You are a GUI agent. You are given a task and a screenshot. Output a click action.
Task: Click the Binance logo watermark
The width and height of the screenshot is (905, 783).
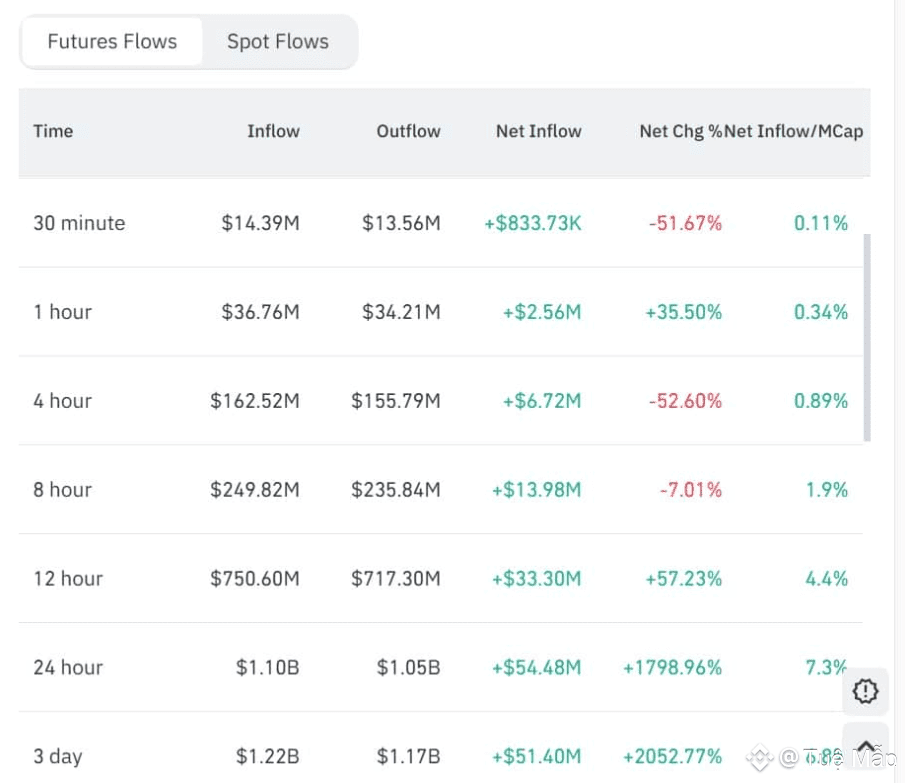coord(760,758)
